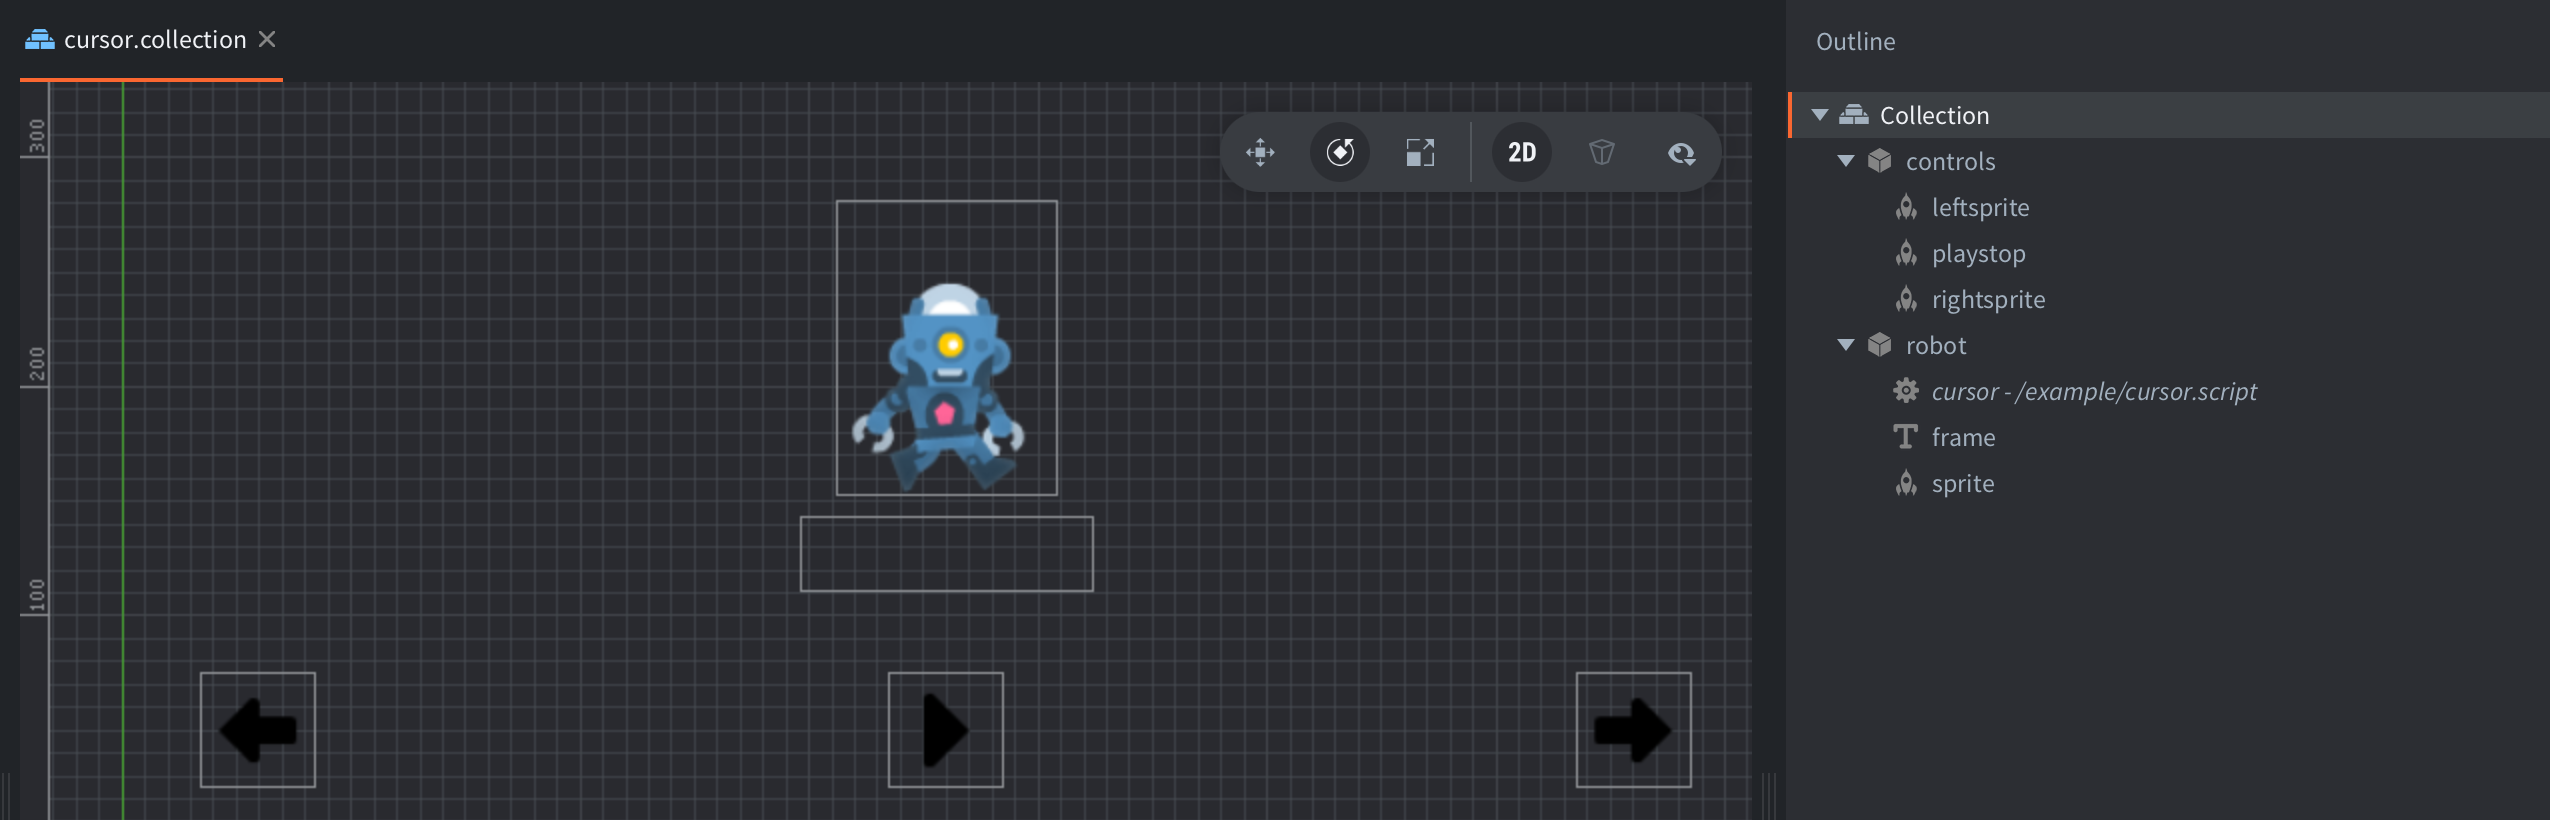Screen dimensions: 2550x820
Task: Click the right arrow sprite in scene
Action: coord(1633,730)
